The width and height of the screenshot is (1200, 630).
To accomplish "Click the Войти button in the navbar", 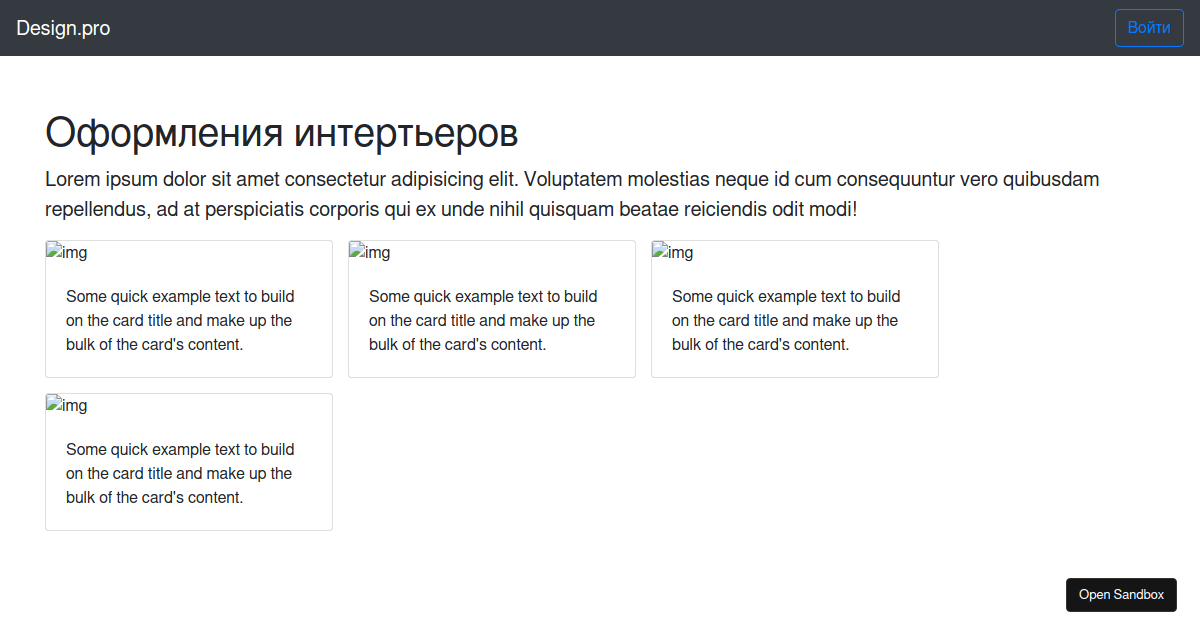I will coord(1148,27).
